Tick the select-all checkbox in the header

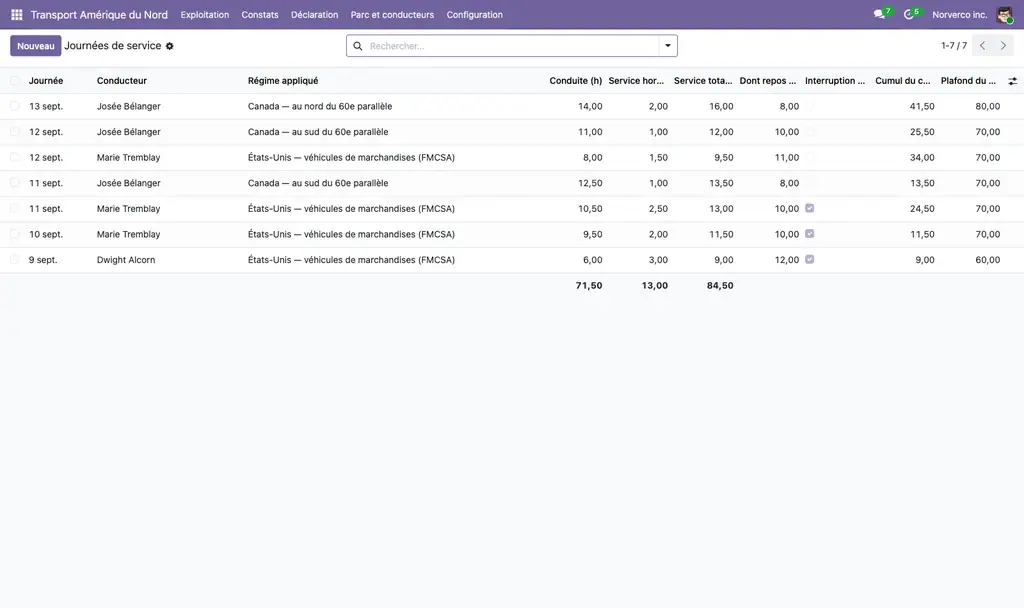coord(14,81)
